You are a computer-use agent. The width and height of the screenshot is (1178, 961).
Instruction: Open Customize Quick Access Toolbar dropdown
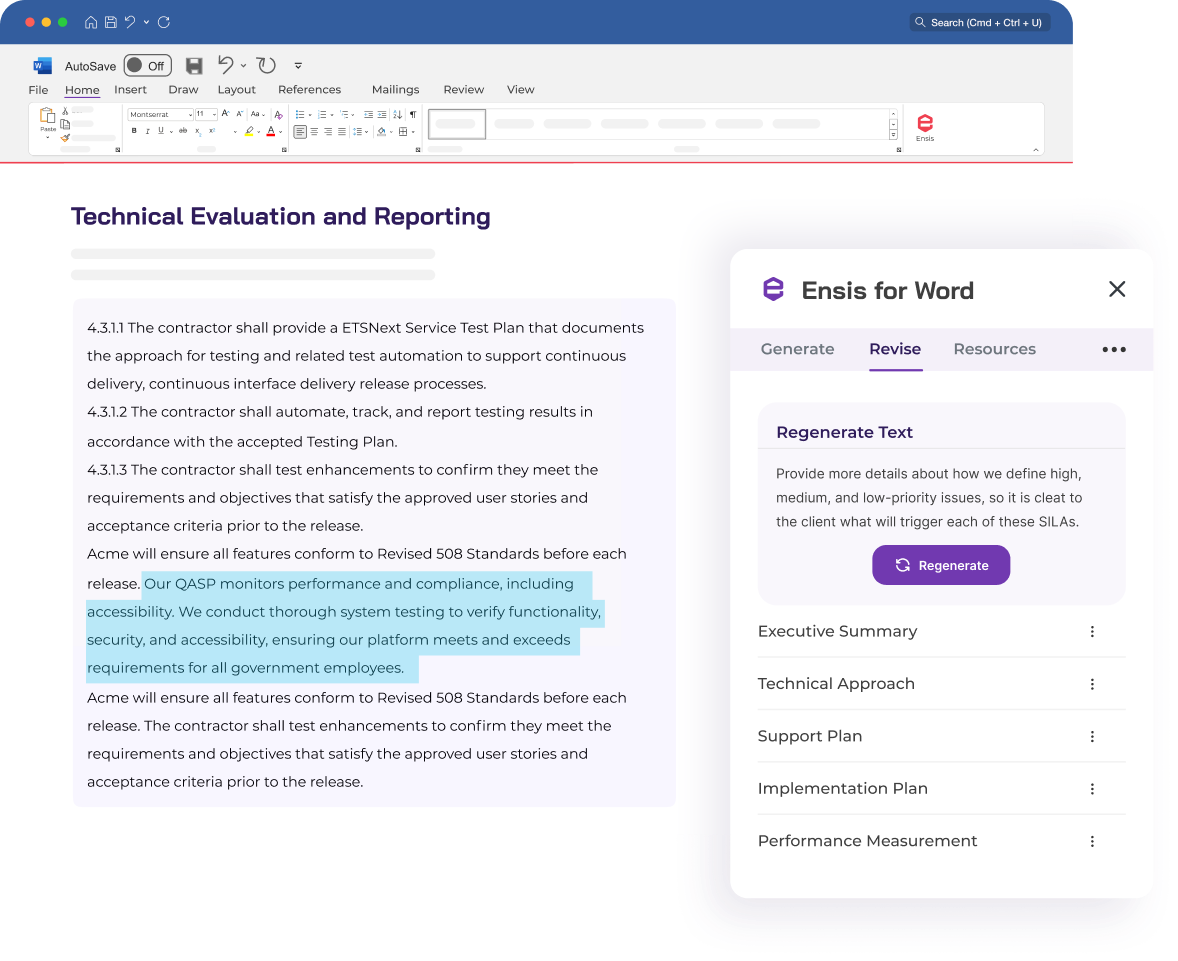tap(298, 65)
